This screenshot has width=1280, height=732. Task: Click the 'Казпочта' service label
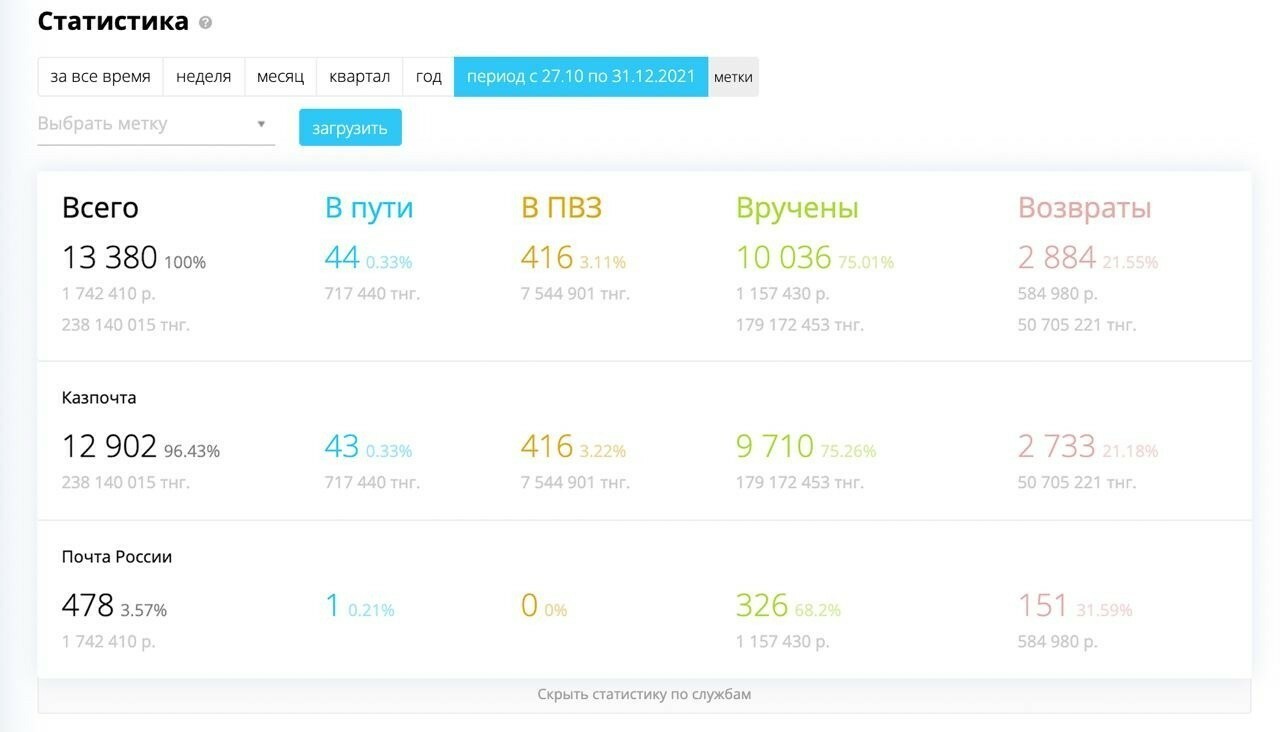pyautogui.click(x=99, y=397)
